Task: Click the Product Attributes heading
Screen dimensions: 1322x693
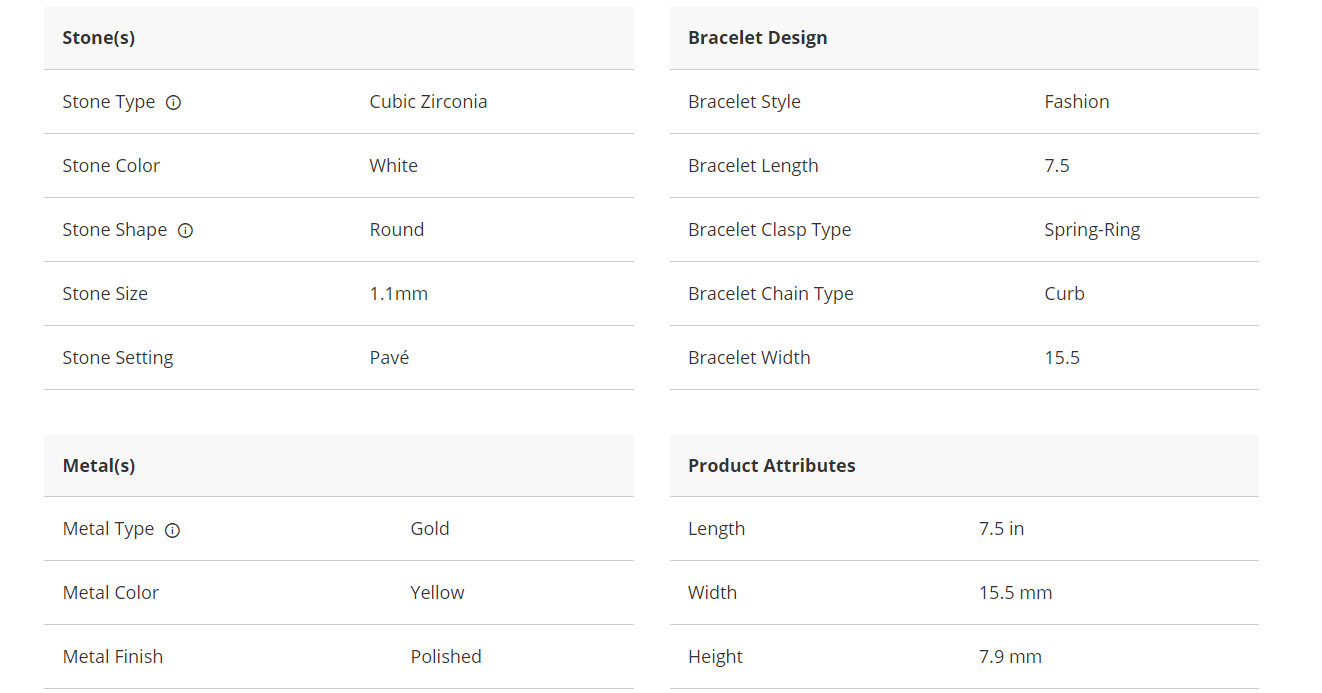Action: (x=771, y=465)
